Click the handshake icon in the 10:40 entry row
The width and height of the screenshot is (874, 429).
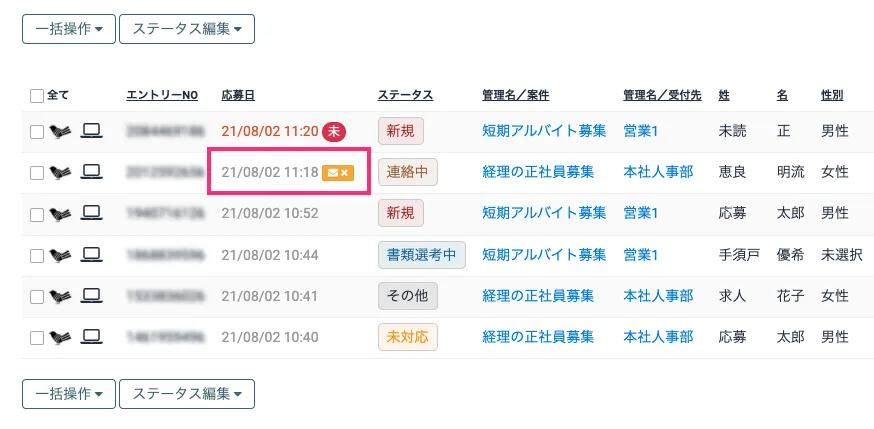[60, 338]
